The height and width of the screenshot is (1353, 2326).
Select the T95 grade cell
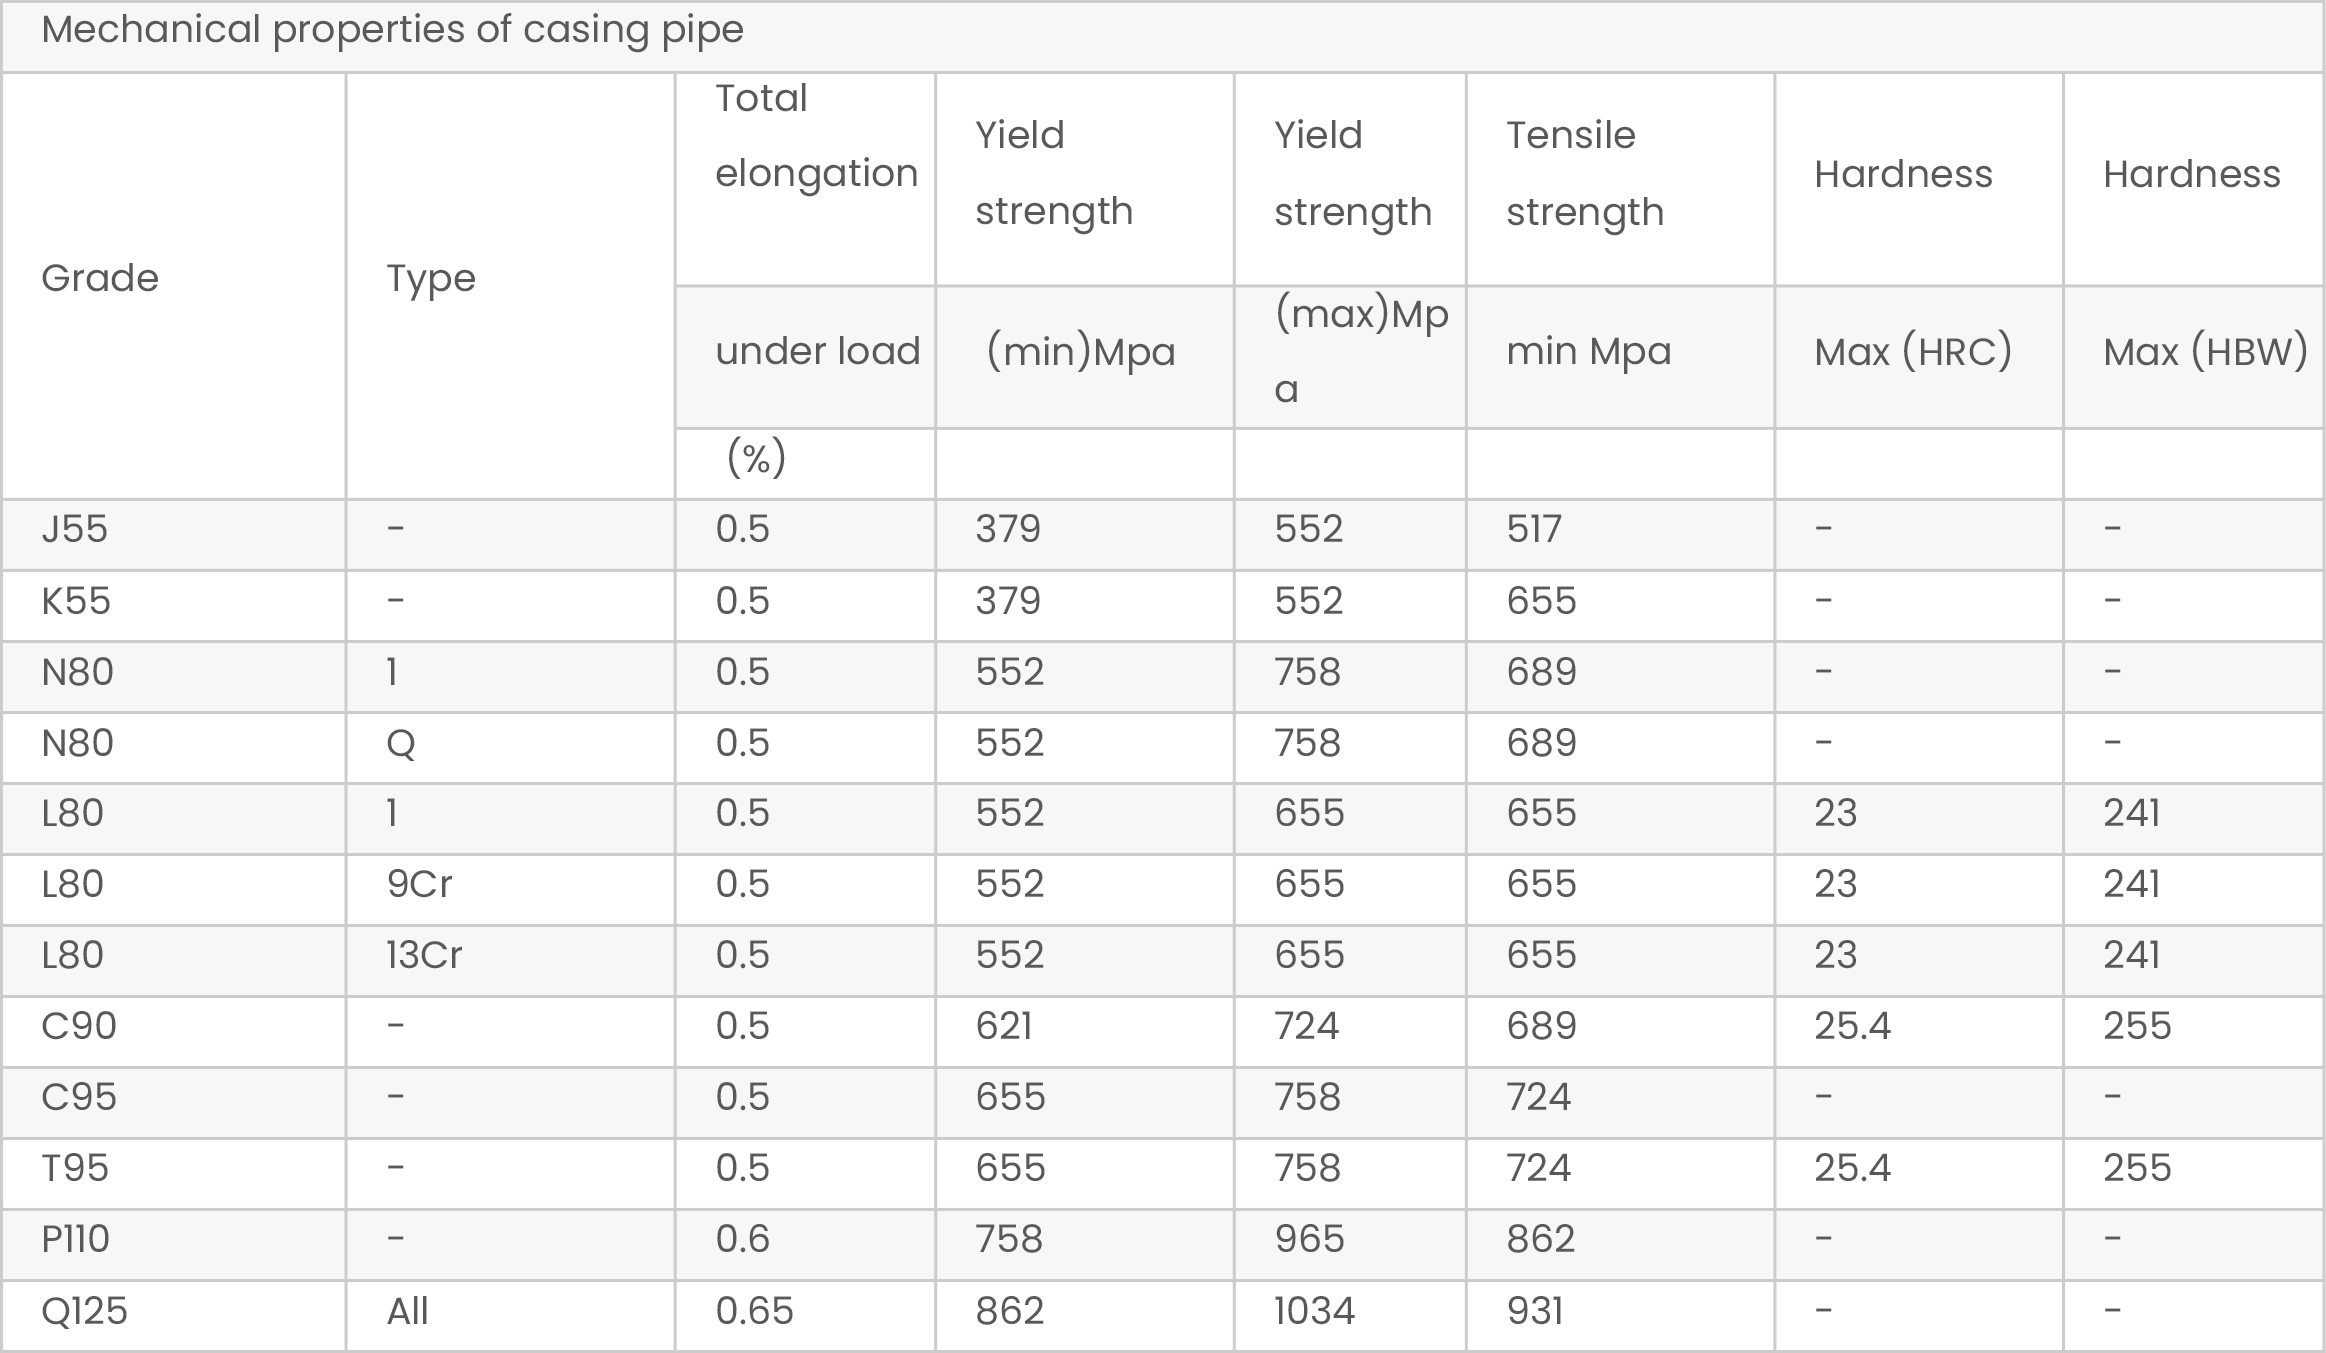(75, 1168)
